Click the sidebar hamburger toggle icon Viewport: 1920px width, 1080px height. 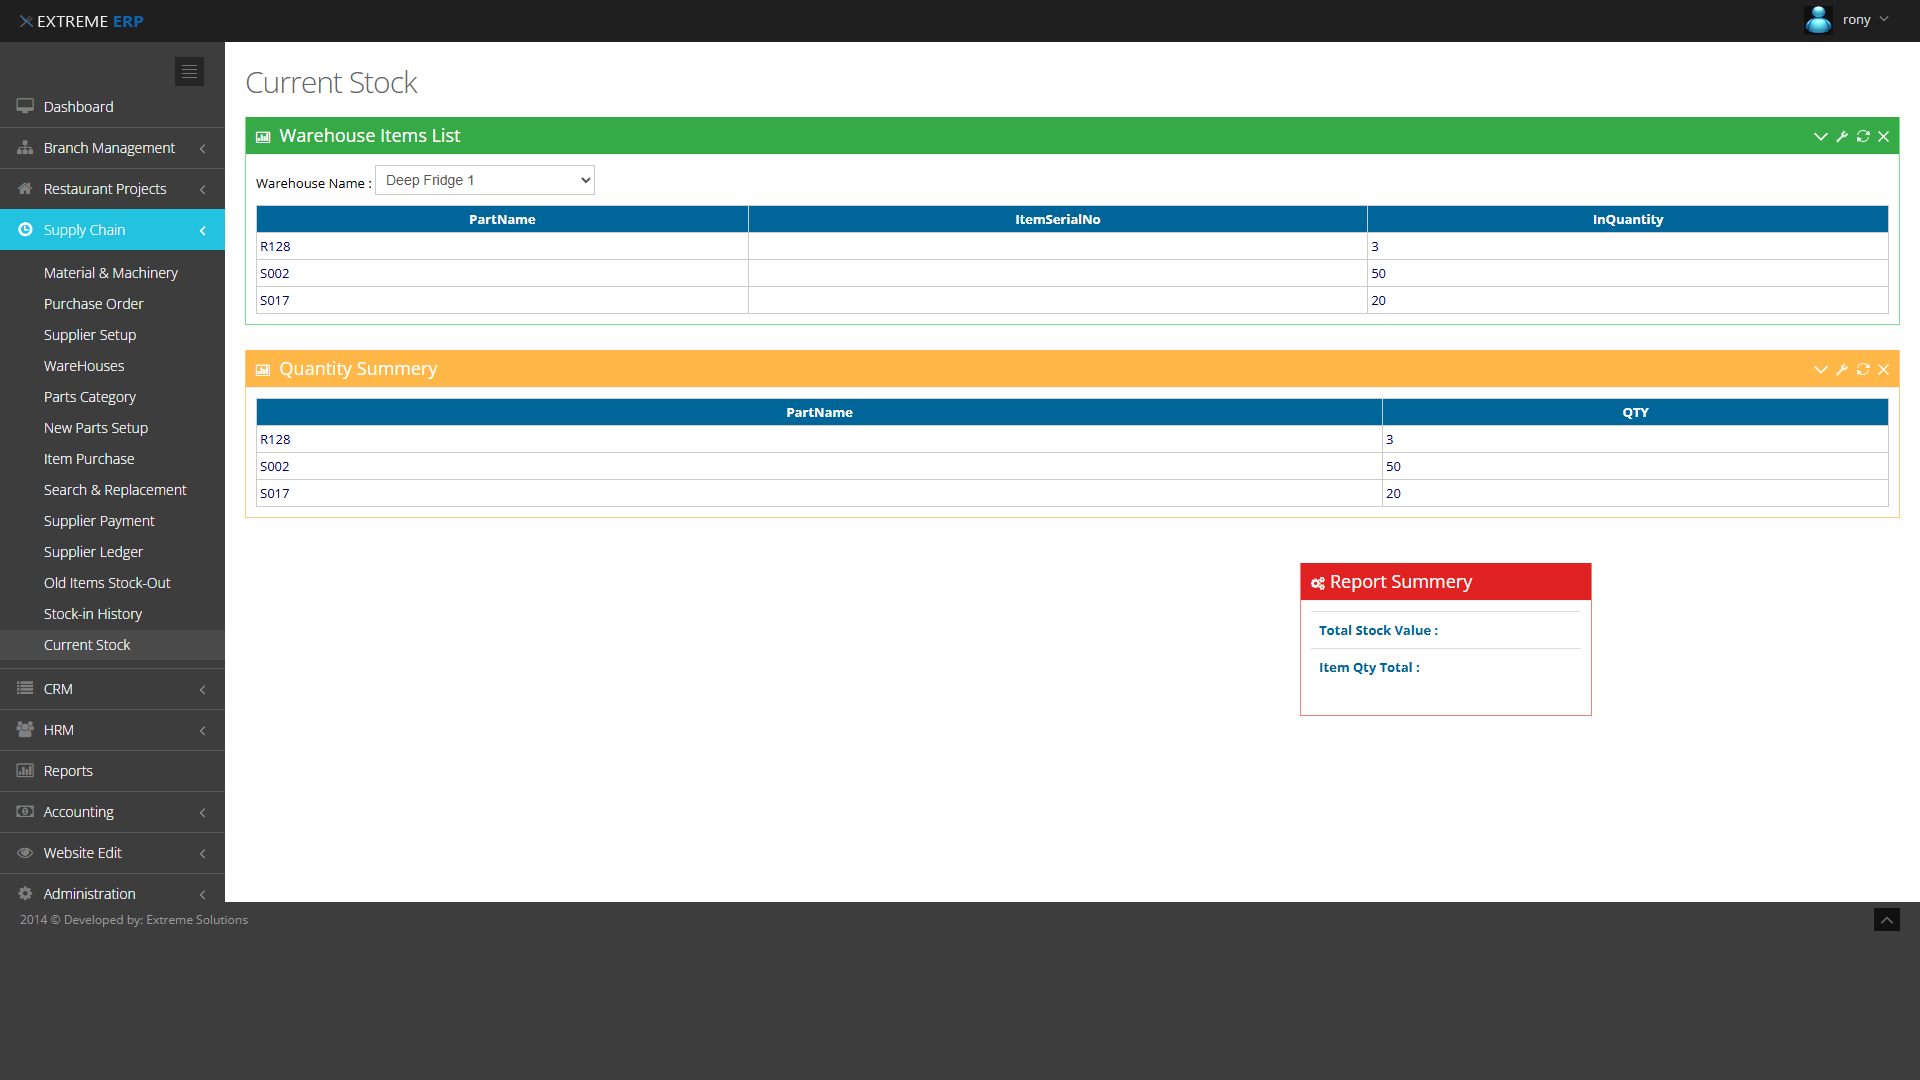189,71
